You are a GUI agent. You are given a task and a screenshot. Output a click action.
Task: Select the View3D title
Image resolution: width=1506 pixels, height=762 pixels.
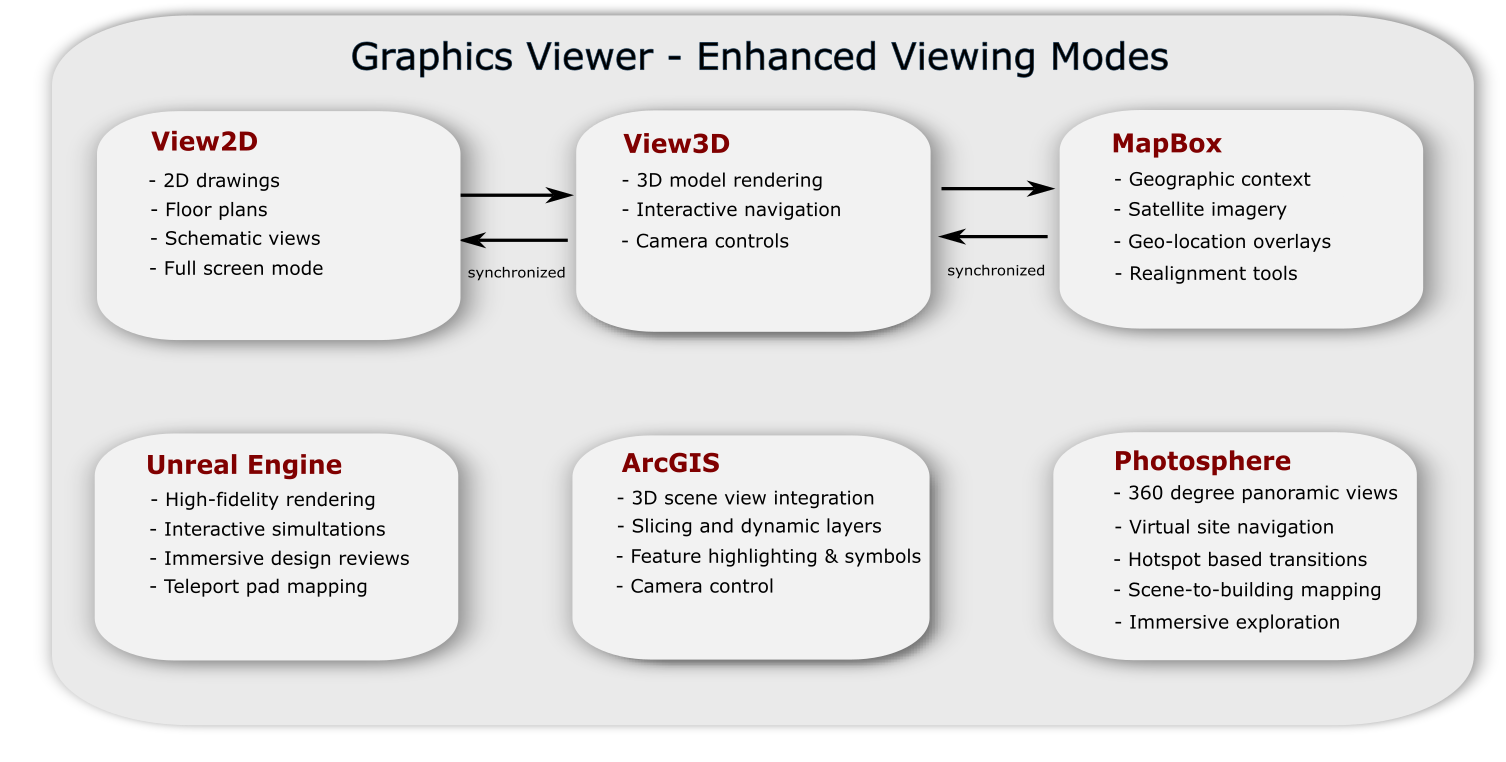click(x=676, y=144)
